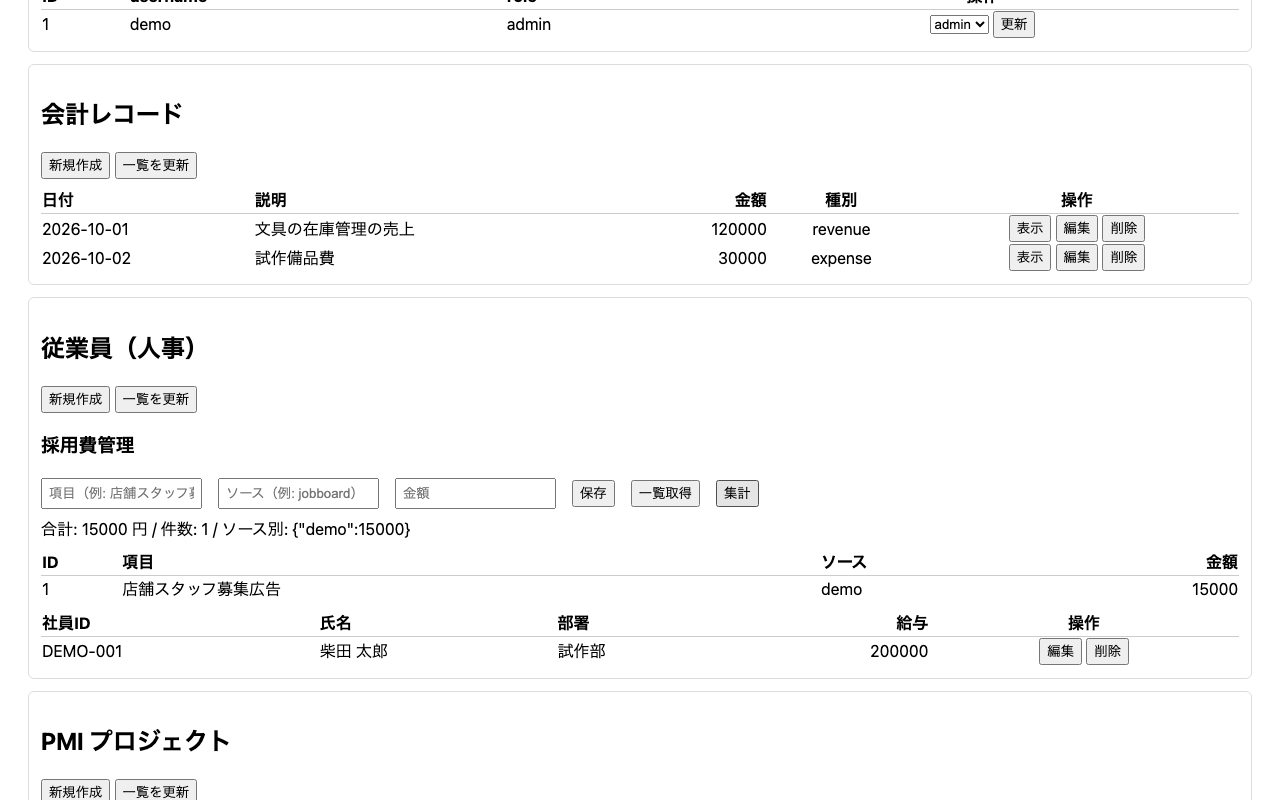Click 一覧取得 in 採用費管理
This screenshot has height=800, width=1280.
coord(665,493)
